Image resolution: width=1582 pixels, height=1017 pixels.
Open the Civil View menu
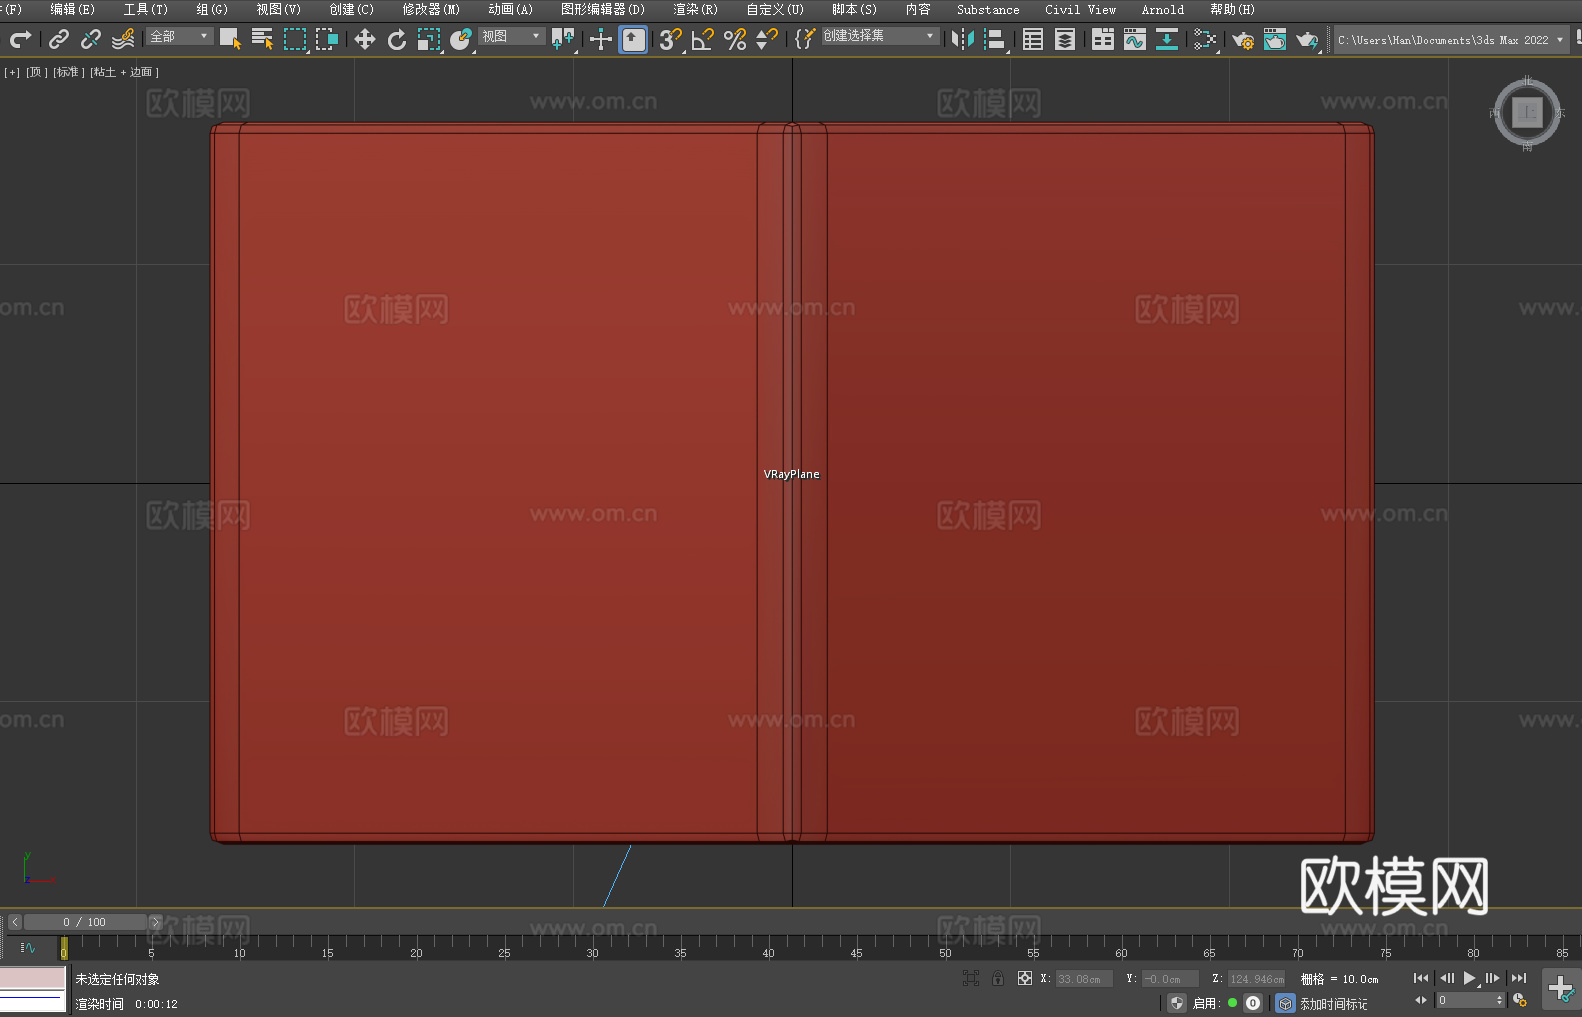(1081, 9)
